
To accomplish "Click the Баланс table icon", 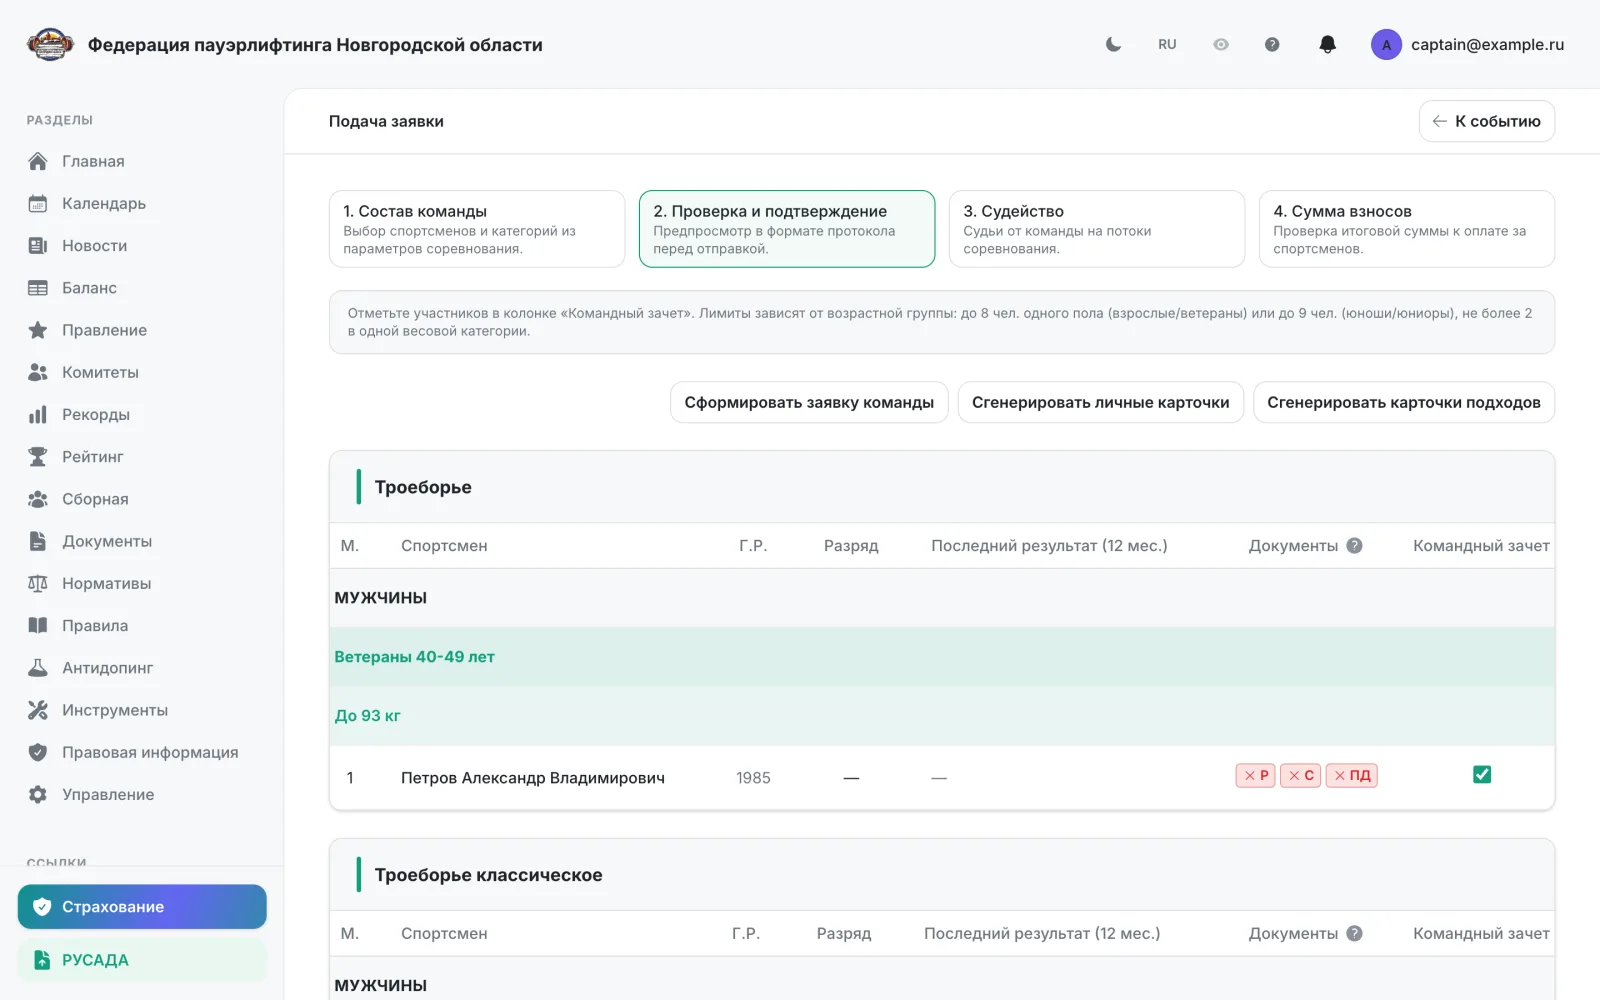I will [38, 288].
